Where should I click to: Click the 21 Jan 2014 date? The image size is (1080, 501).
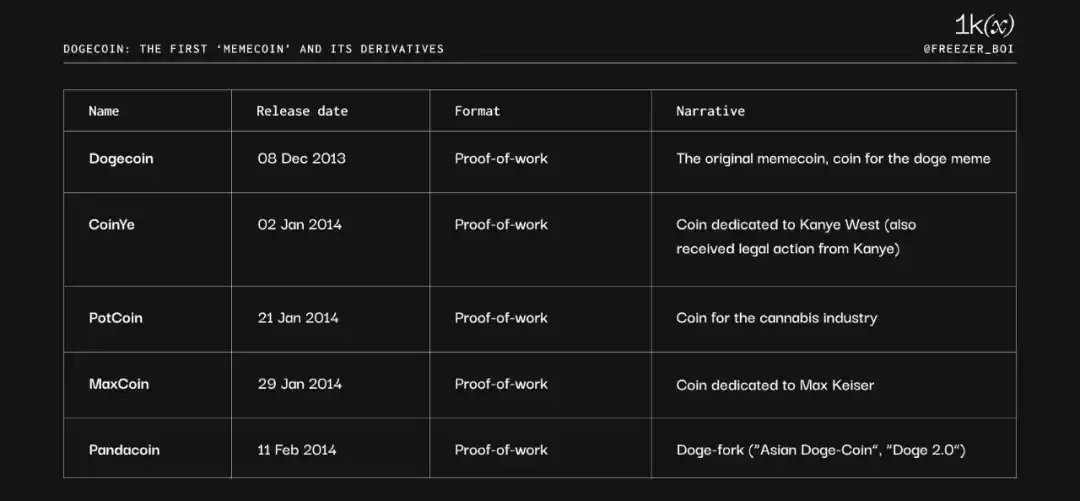pos(298,318)
